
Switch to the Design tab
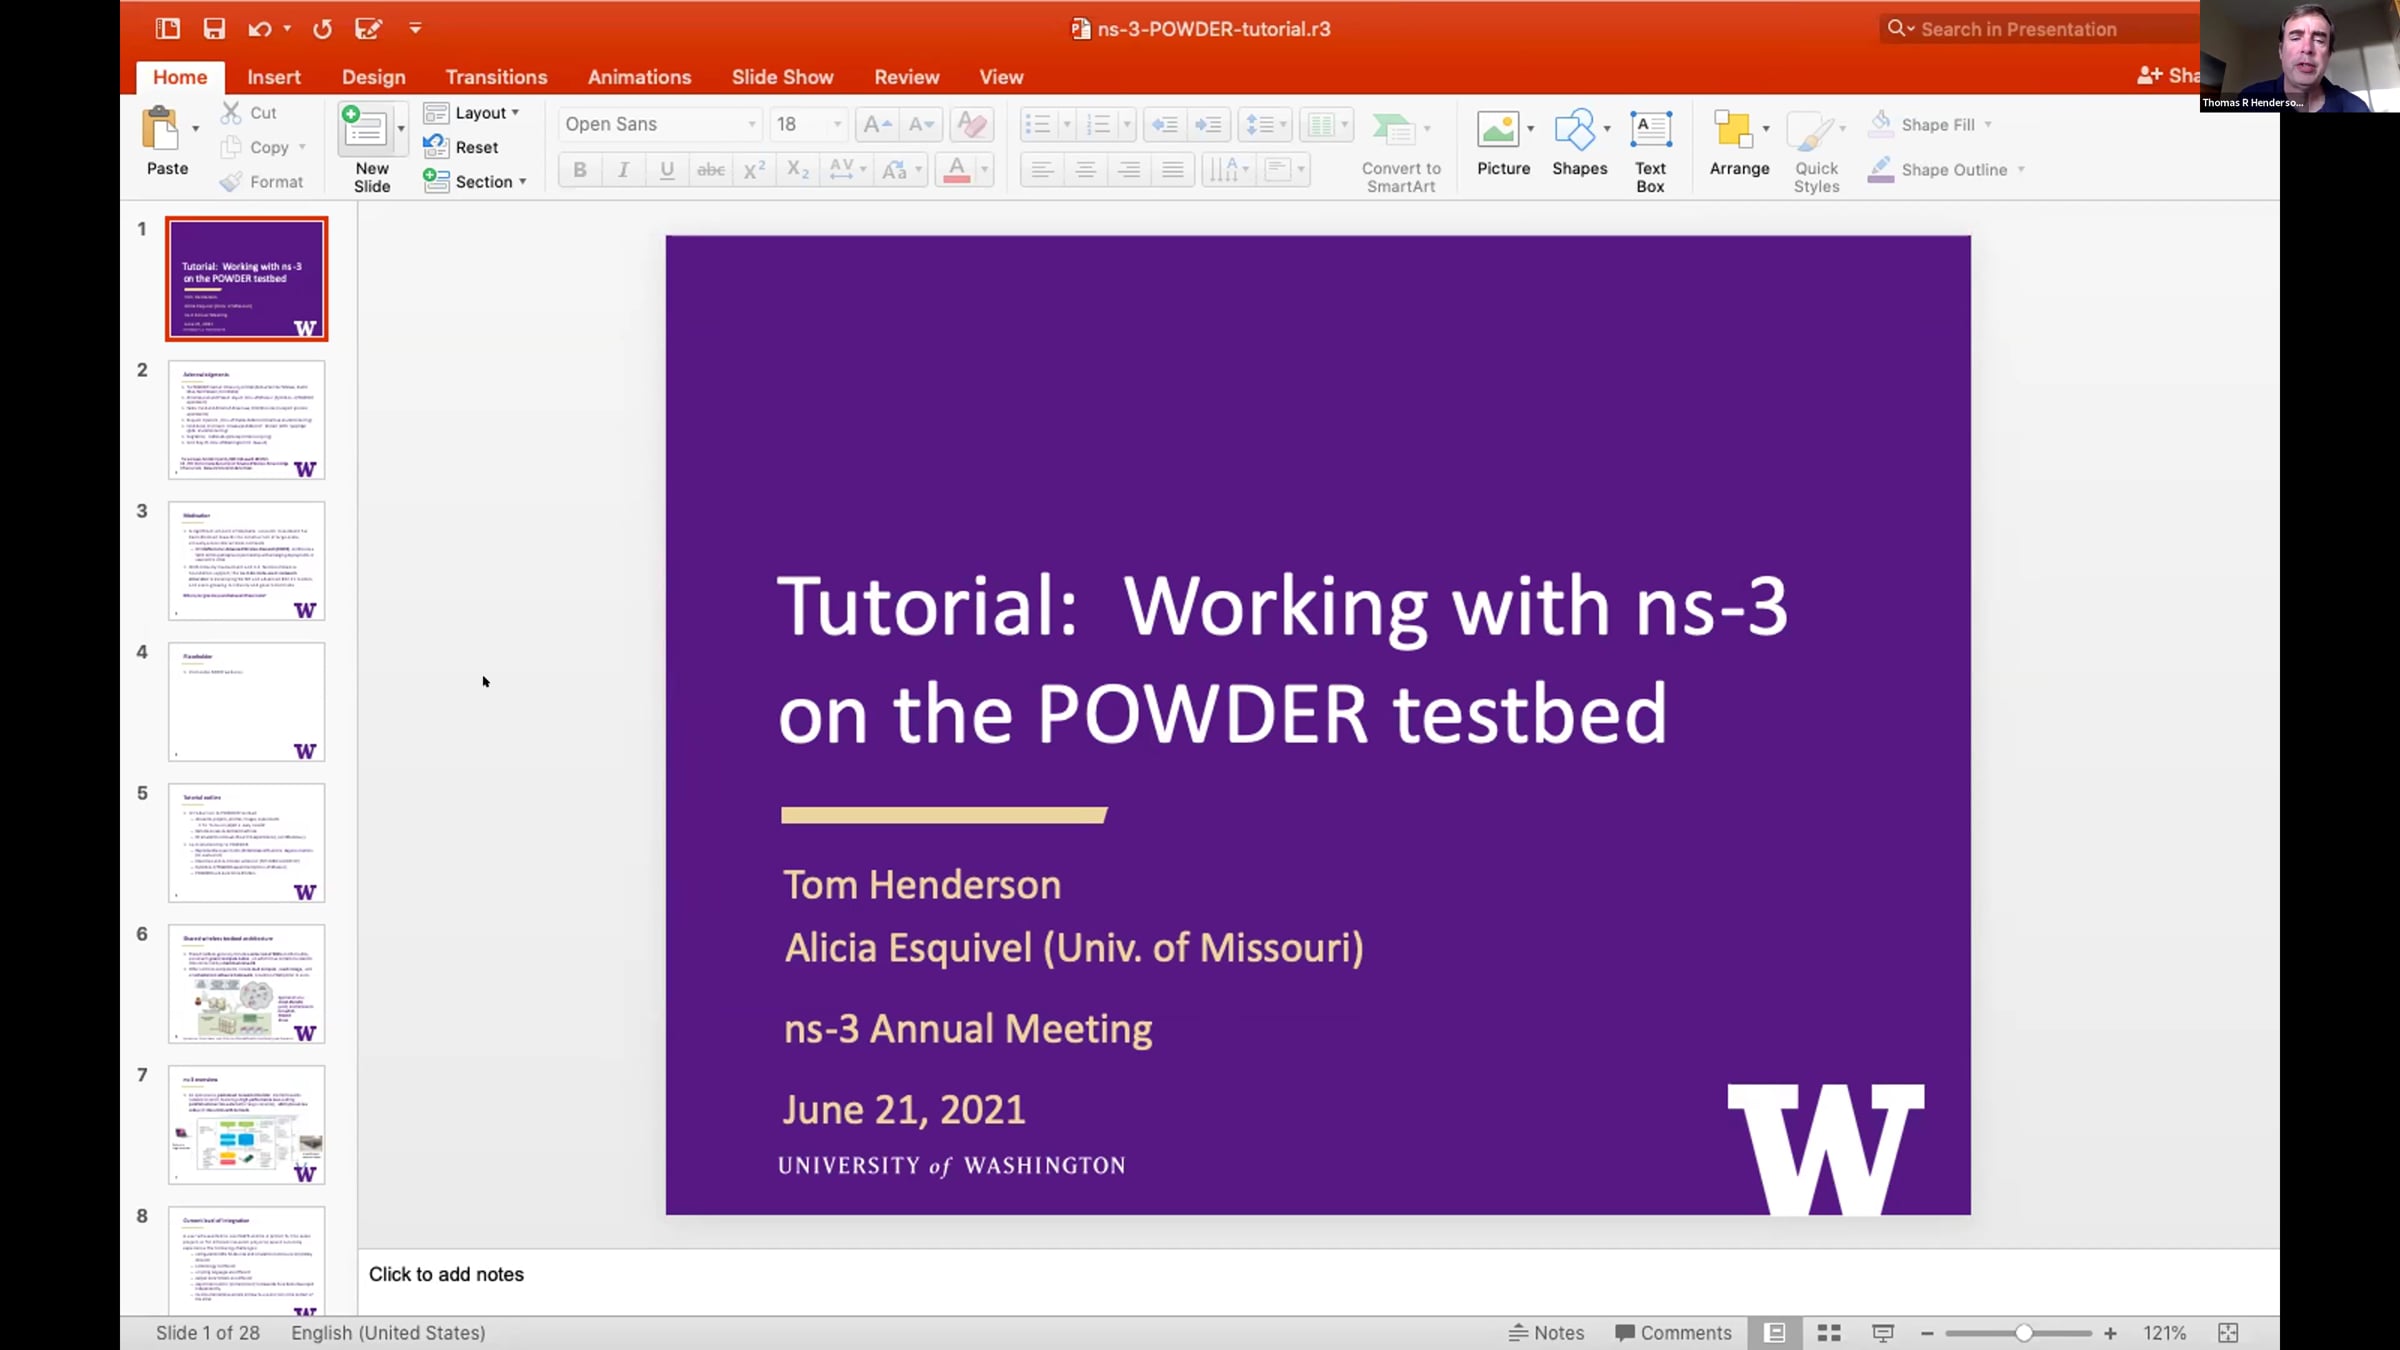pyautogui.click(x=374, y=77)
